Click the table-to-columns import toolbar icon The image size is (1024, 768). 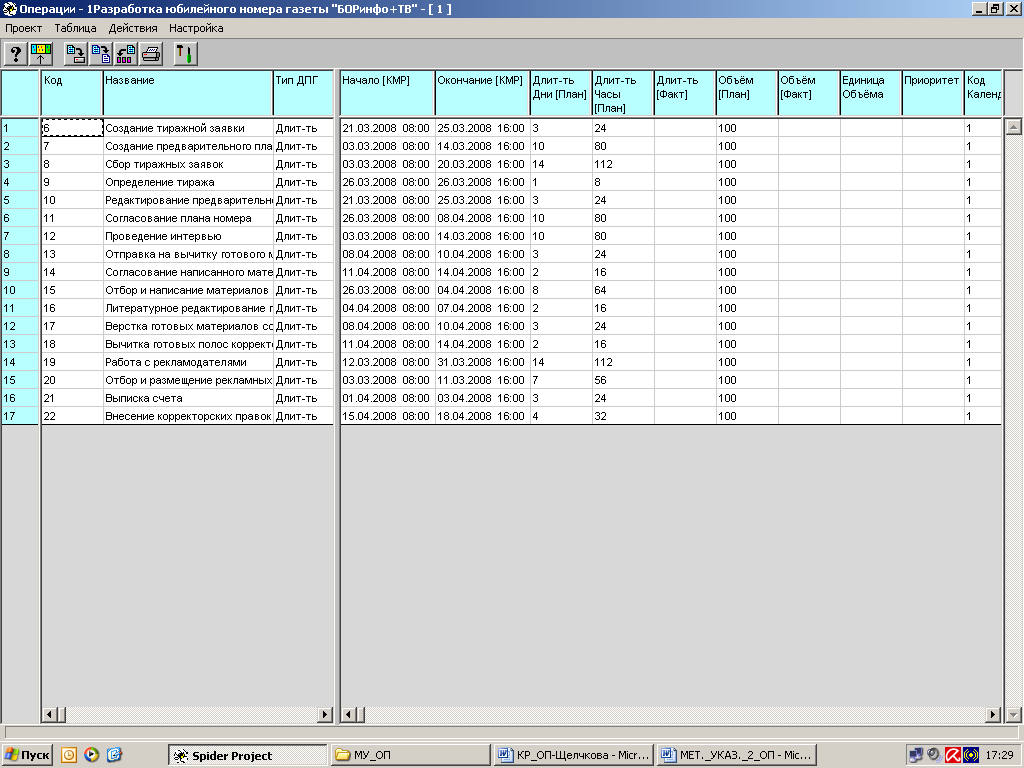(x=125, y=54)
